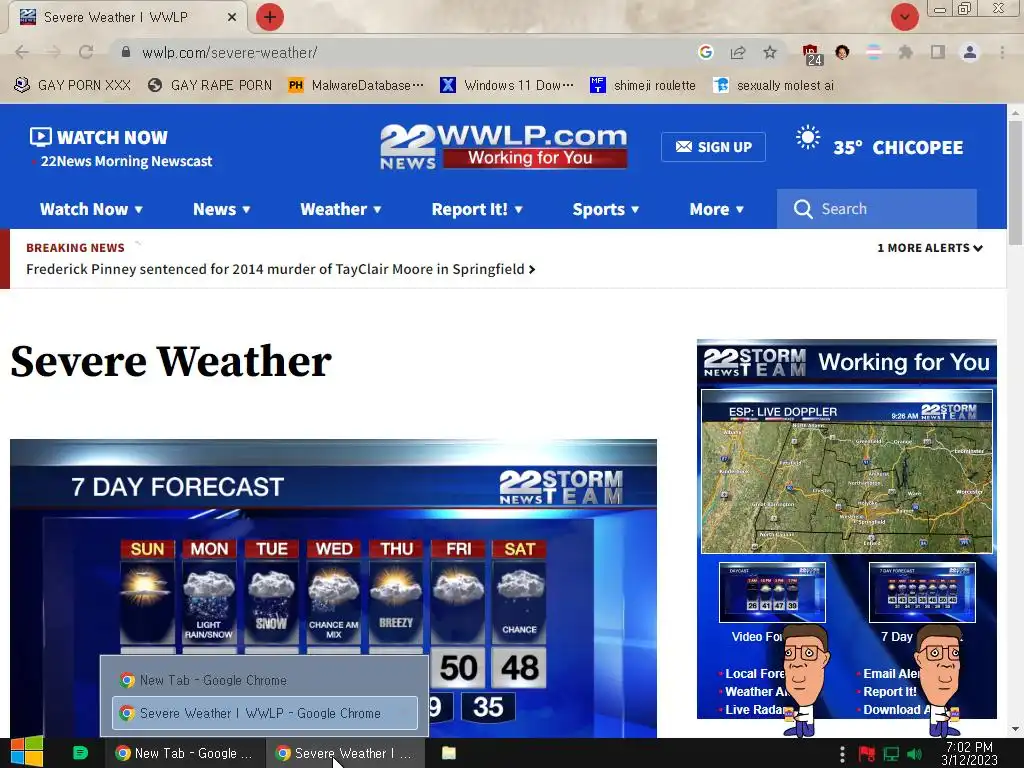Viewport: 1024px width, 768px height.
Task: Click the large 7 Day Forecast image
Action: point(333,588)
